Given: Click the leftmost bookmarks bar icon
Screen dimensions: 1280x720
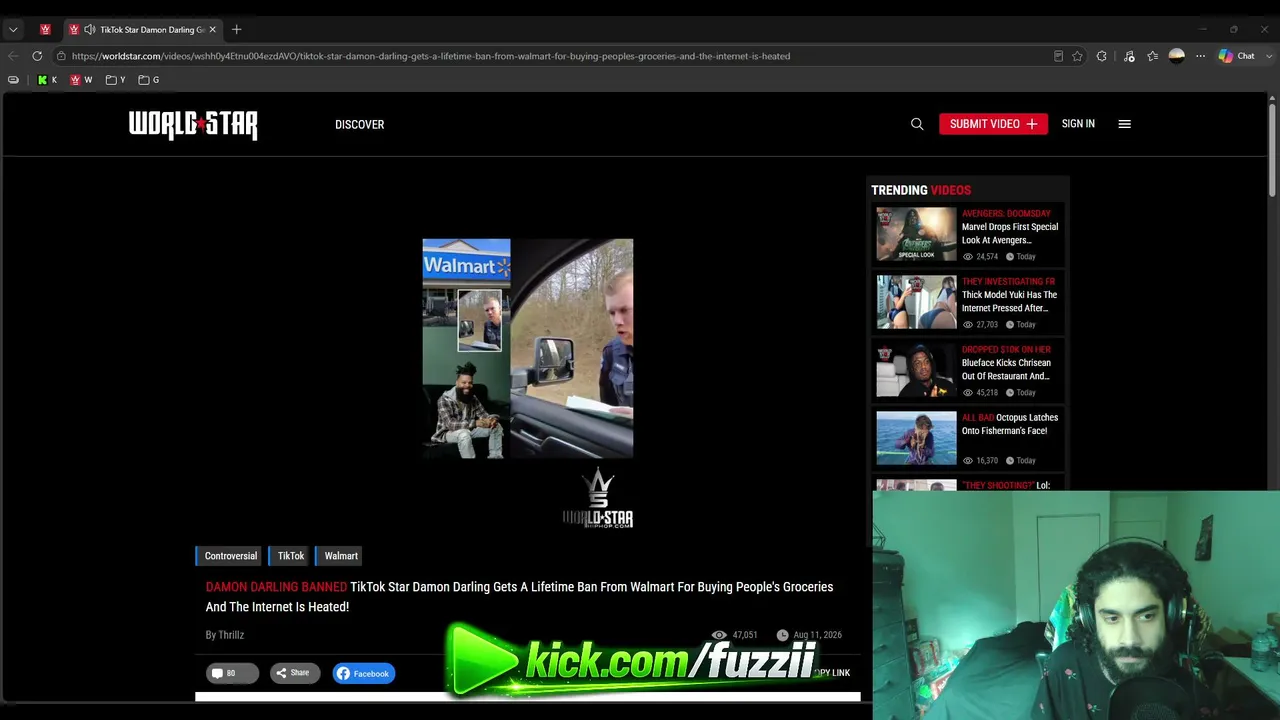Looking at the screenshot, I should (x=13, y=80).
